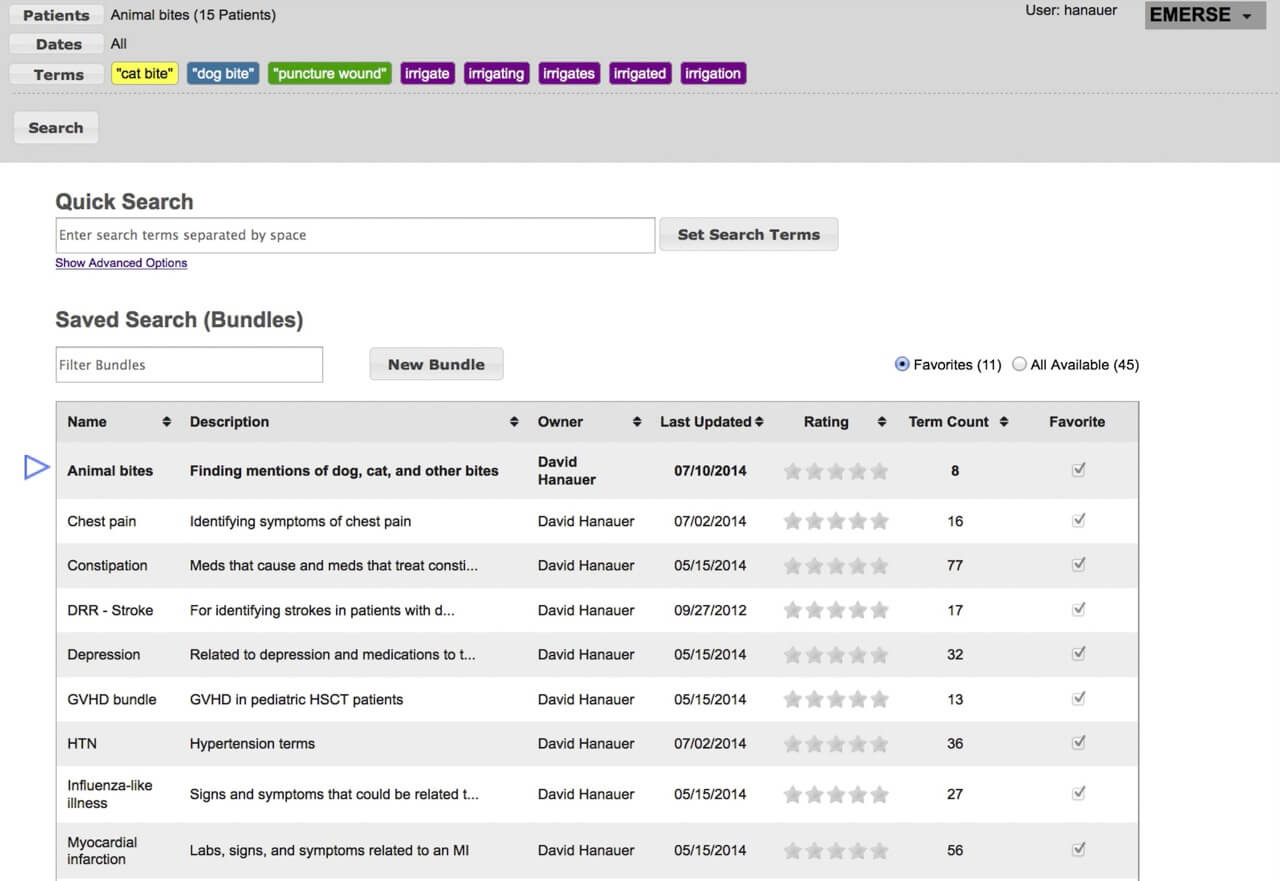Show Advanced Options for quick search

(x=121, y=262)
